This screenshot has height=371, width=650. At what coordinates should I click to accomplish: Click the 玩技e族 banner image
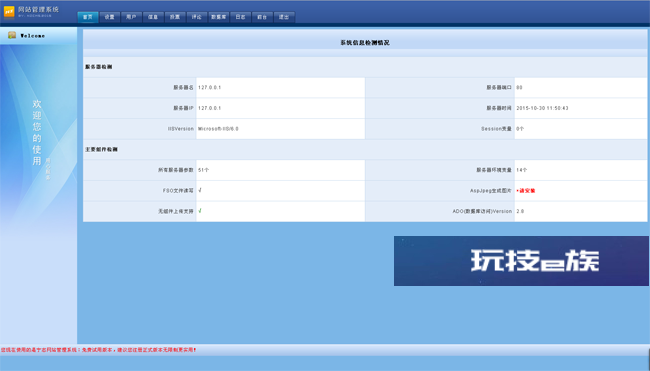point(521,261)
